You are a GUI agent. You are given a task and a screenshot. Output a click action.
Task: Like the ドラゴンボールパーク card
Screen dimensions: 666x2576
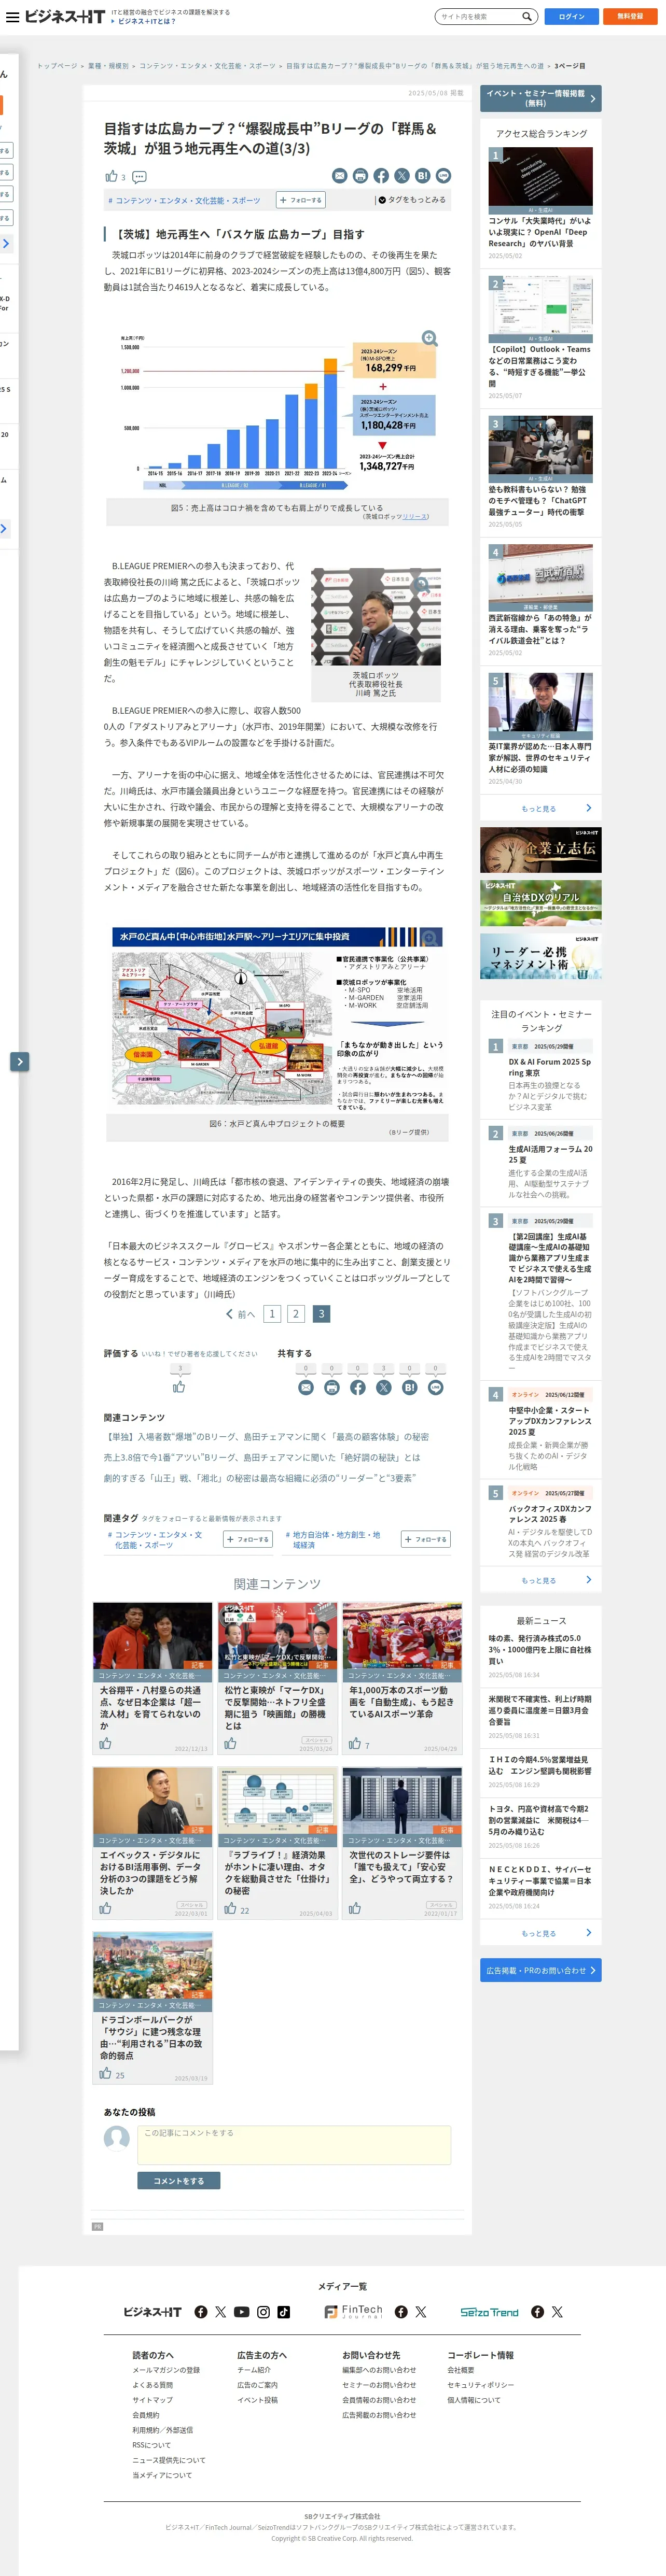click(105, 2073)
